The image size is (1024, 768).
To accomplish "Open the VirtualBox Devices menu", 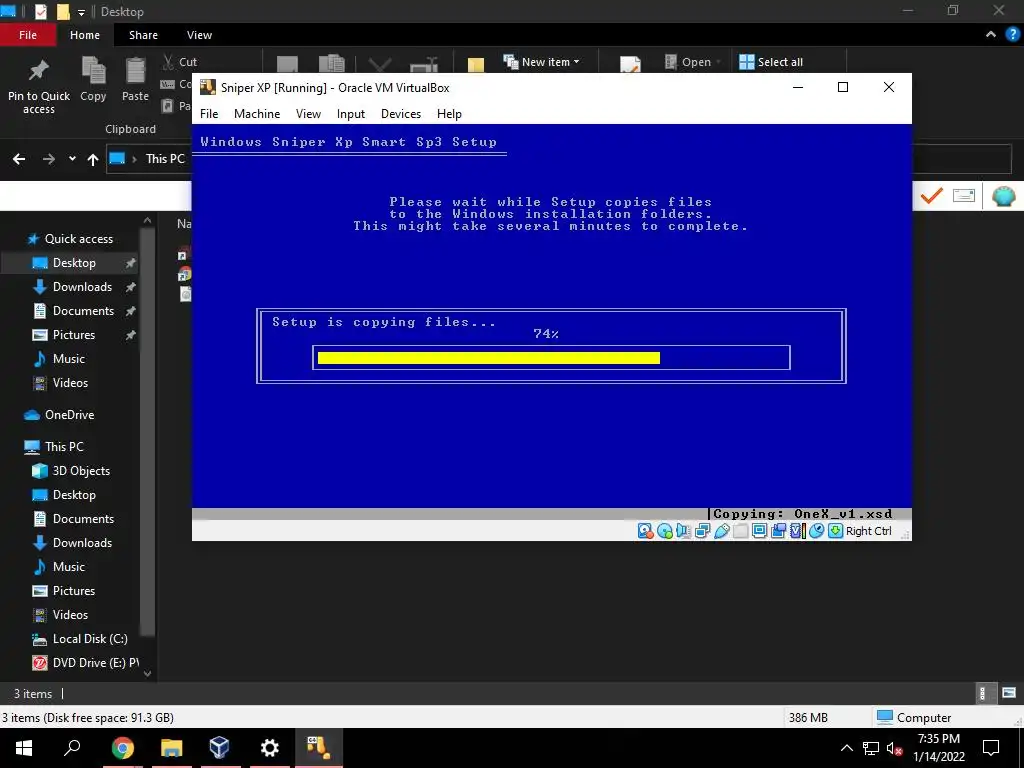I will 401,114.
